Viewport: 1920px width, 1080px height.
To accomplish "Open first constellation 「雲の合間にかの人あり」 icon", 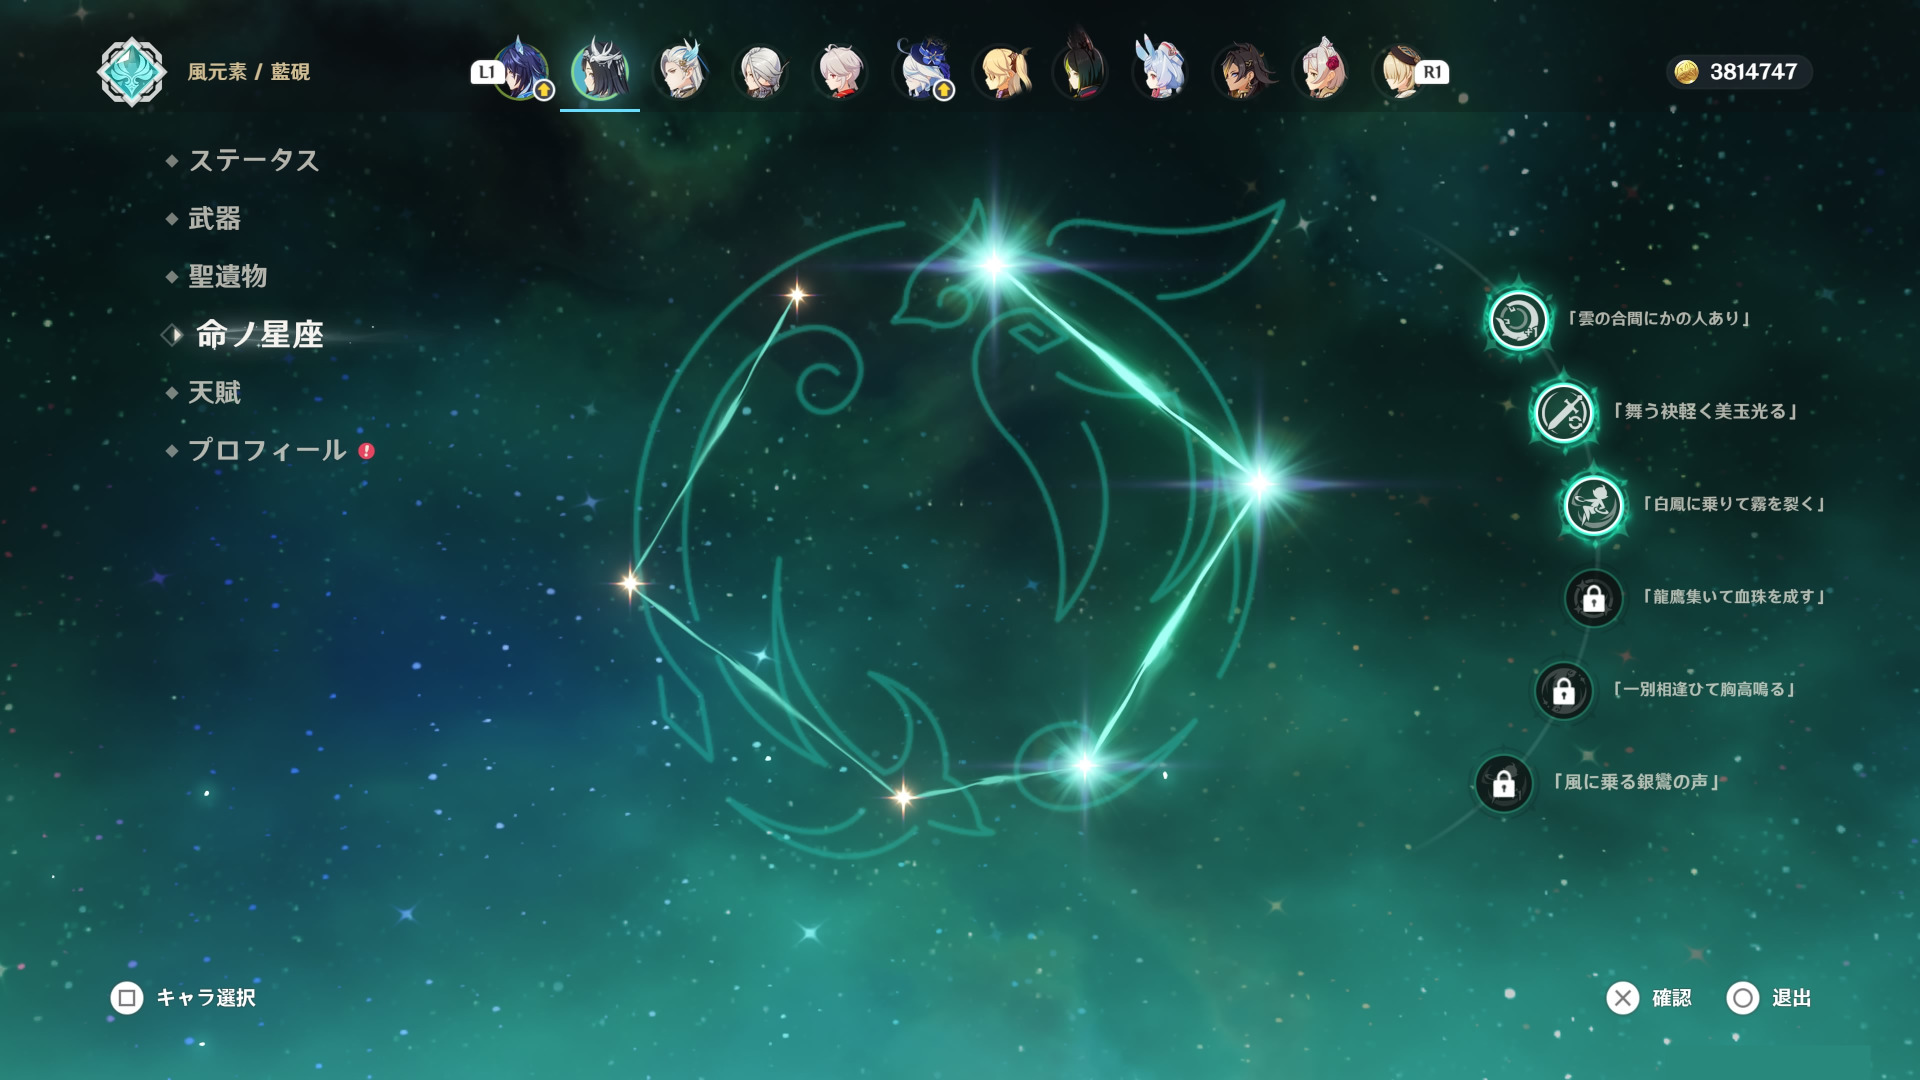I will coord(1518,320).
